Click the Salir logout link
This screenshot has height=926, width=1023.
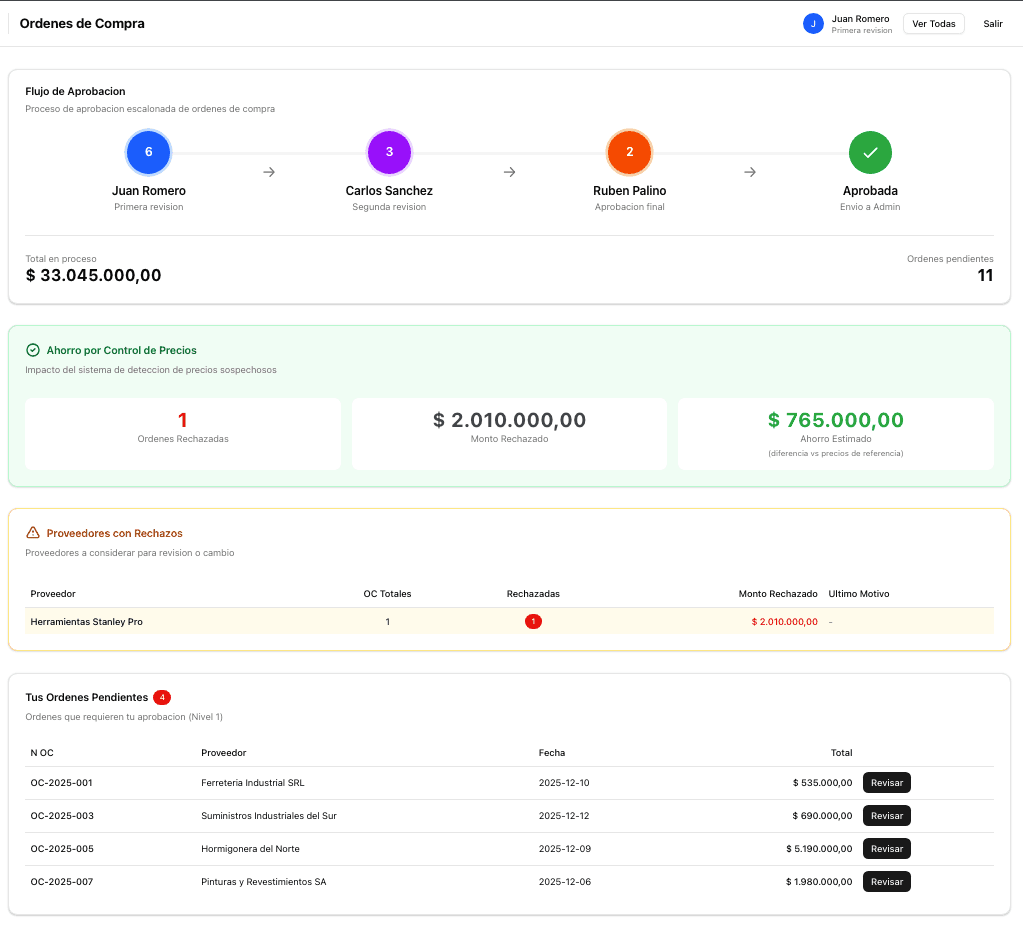click(992, 24)
